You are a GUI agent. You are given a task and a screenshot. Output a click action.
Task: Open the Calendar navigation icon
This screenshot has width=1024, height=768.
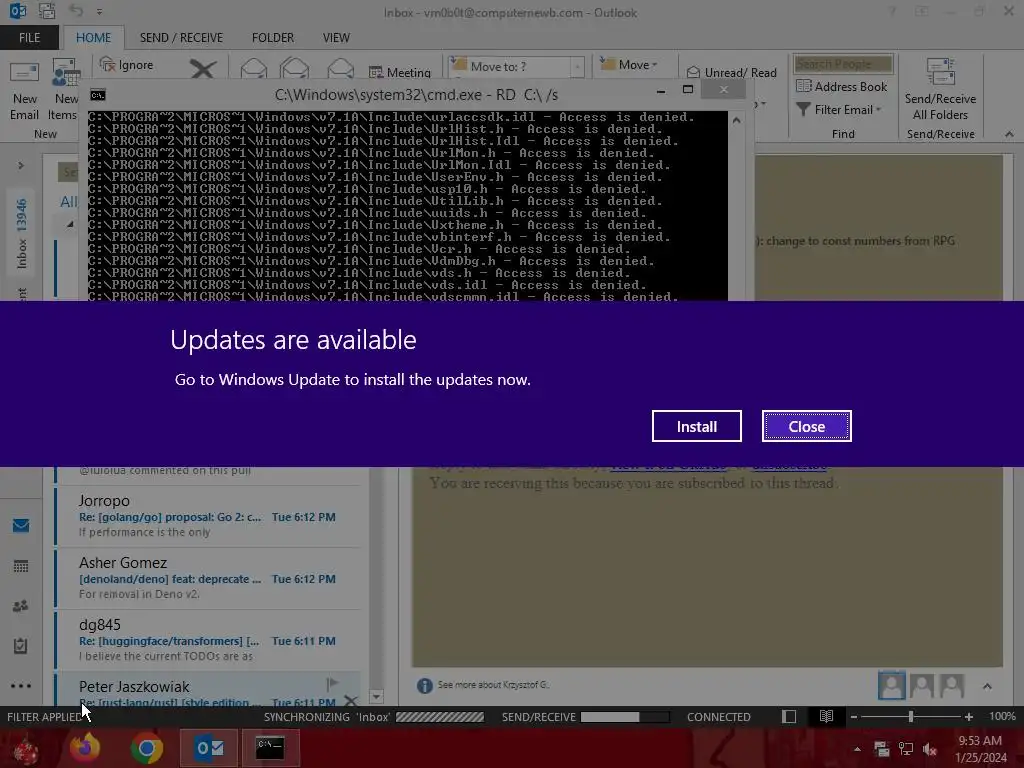(21, 566)
